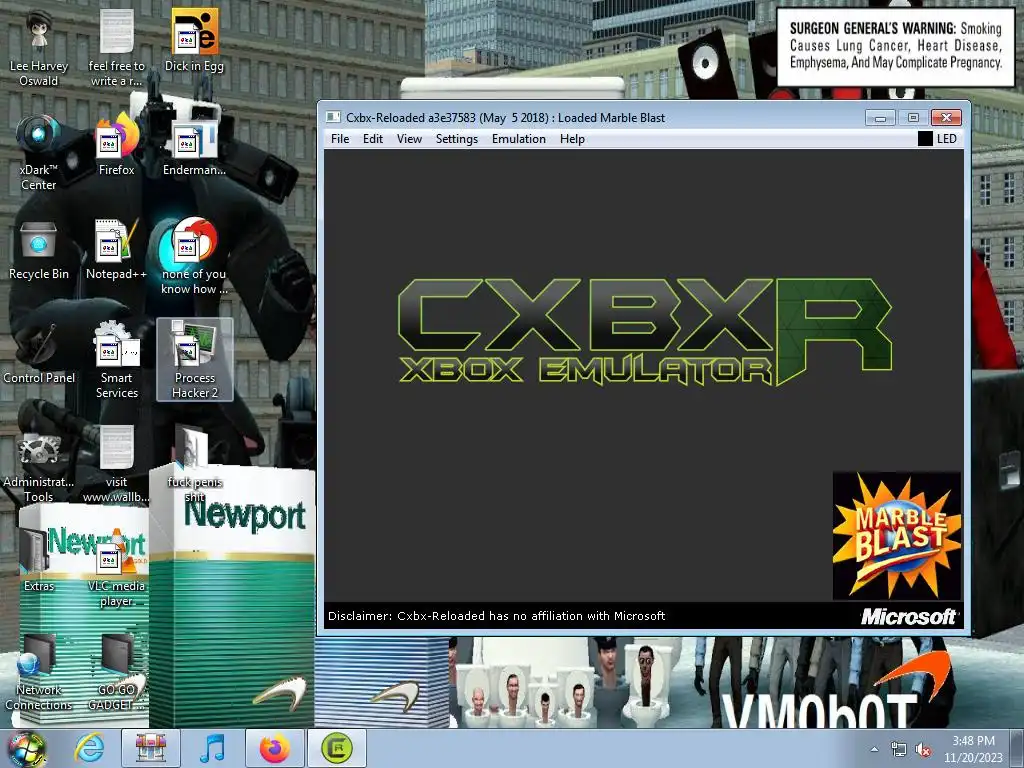Viewport: 1024px width, 768px height.
Task: Click the Cxbx-Reloaded title bar icon
Action: (333, 118)
